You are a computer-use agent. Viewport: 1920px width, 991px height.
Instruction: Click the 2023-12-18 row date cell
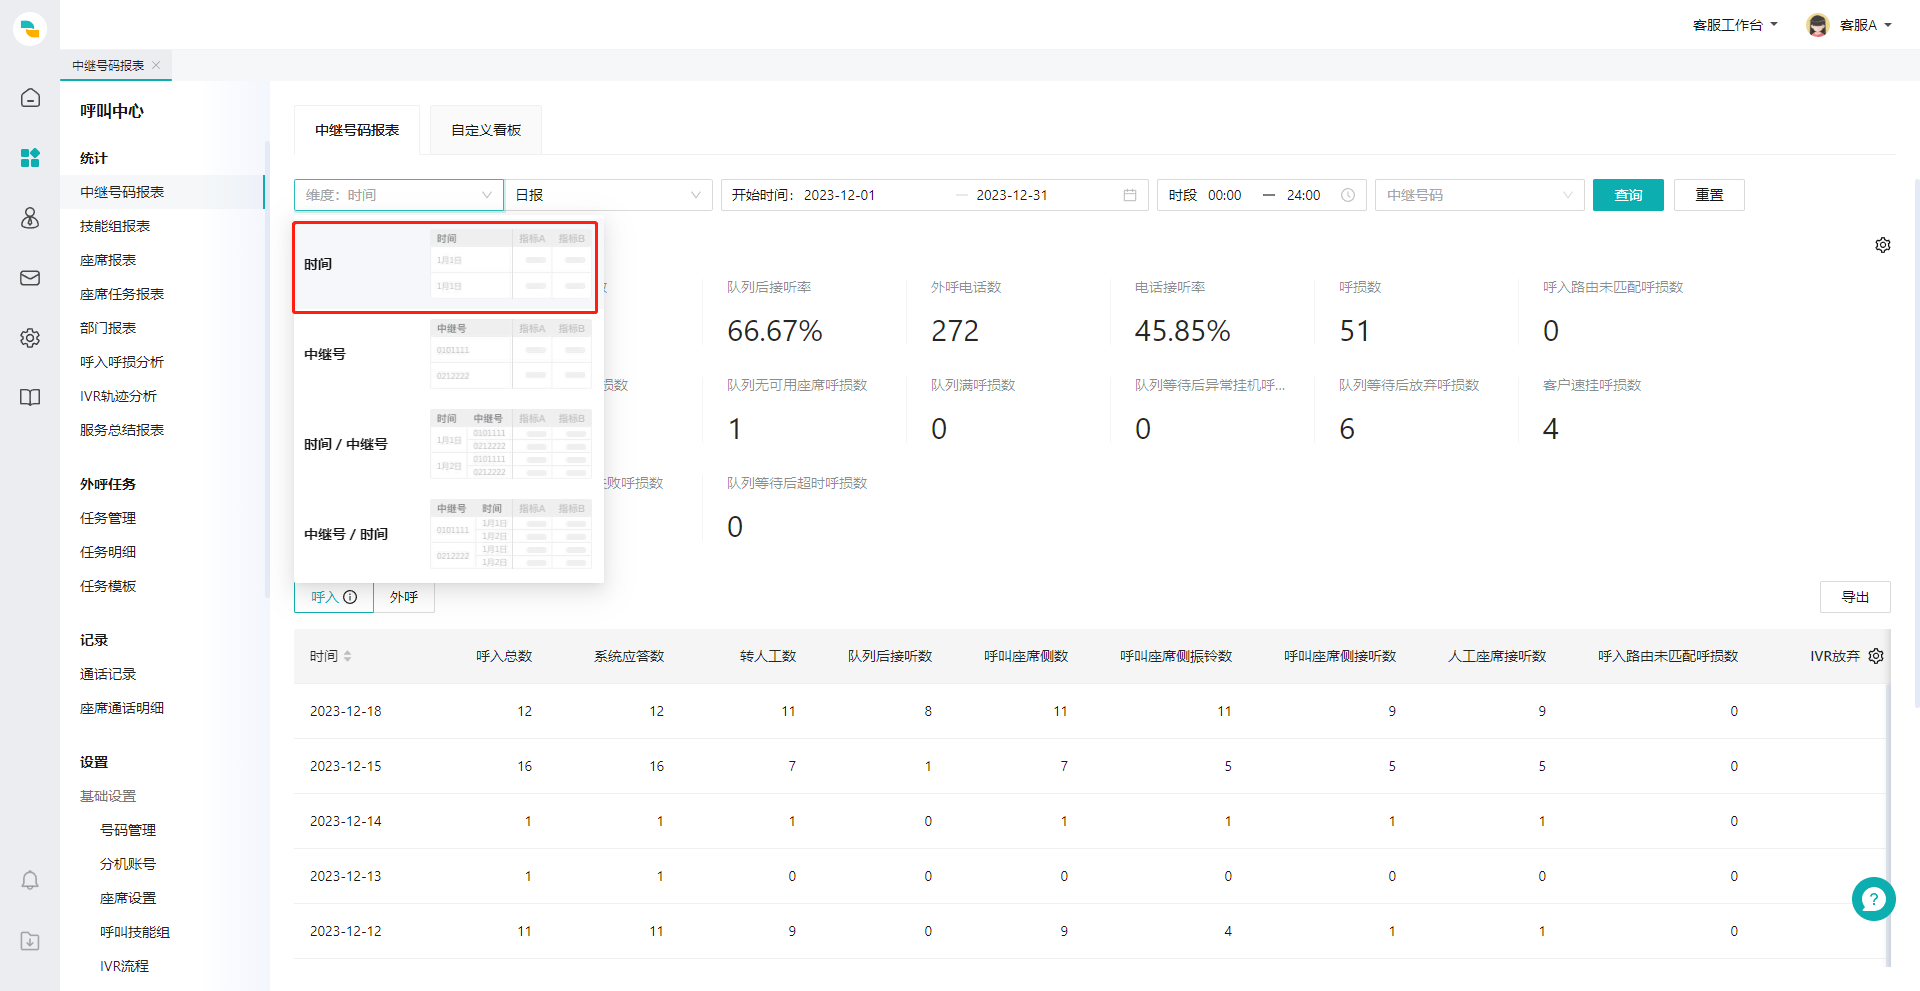pos(346,711)
